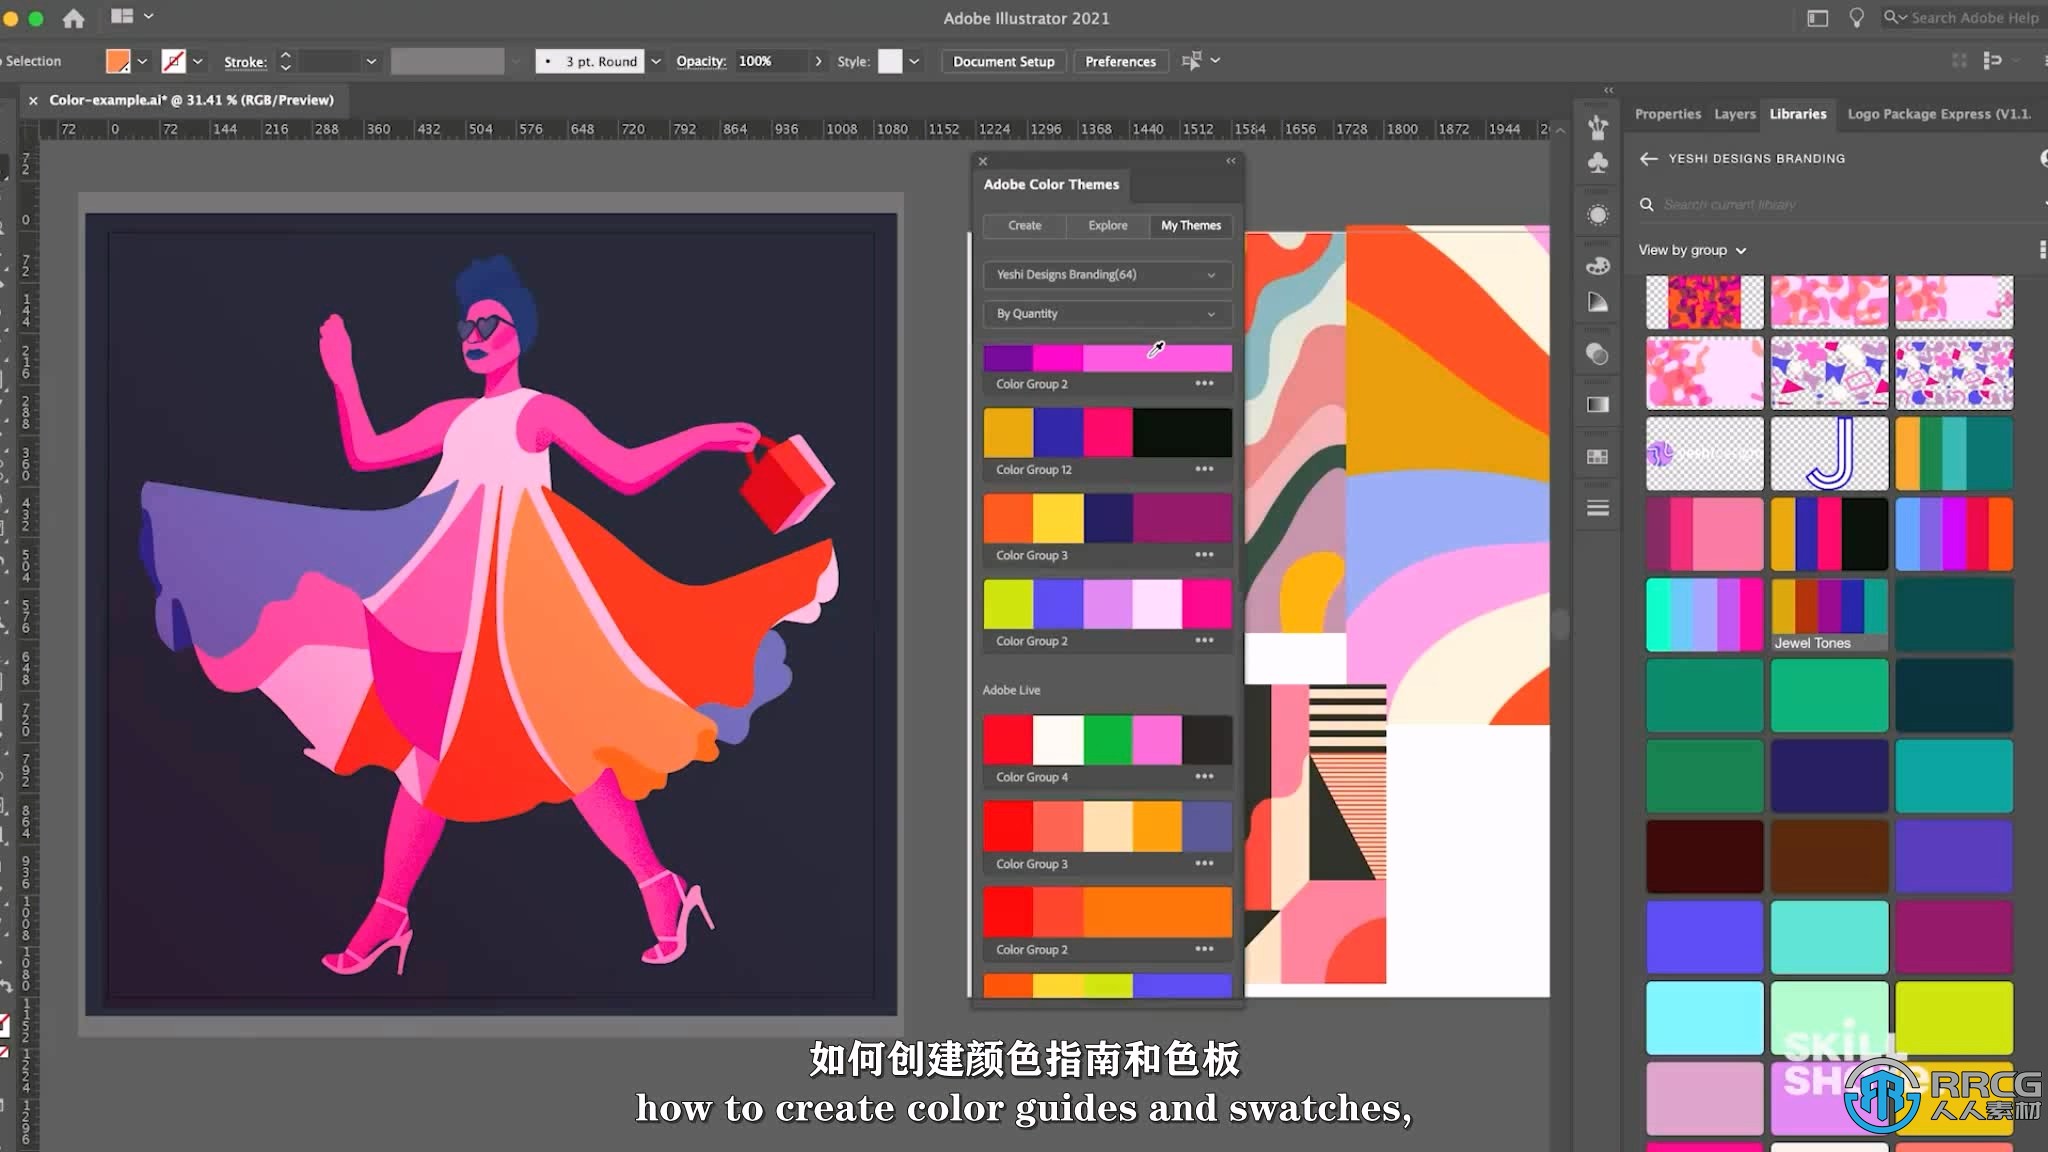Open the Gradient panel icon

(1598, 405)
